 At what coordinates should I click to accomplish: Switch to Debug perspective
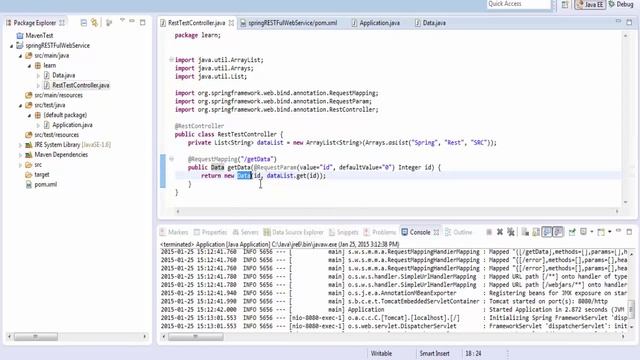(x=621, y=4)
